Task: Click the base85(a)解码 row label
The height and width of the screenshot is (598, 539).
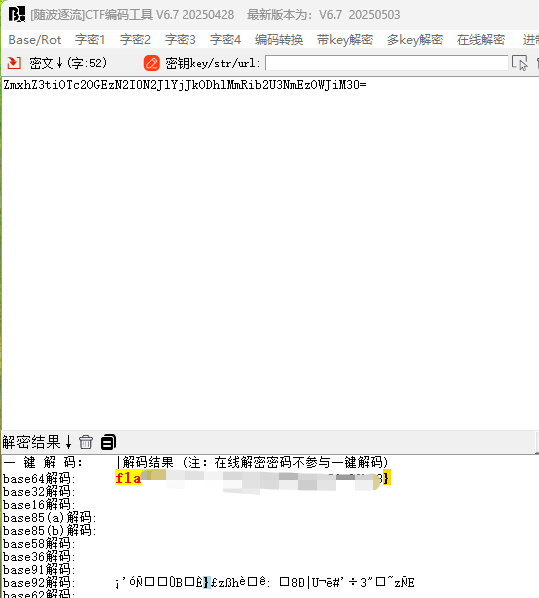Action: click(x=50, y=518)
